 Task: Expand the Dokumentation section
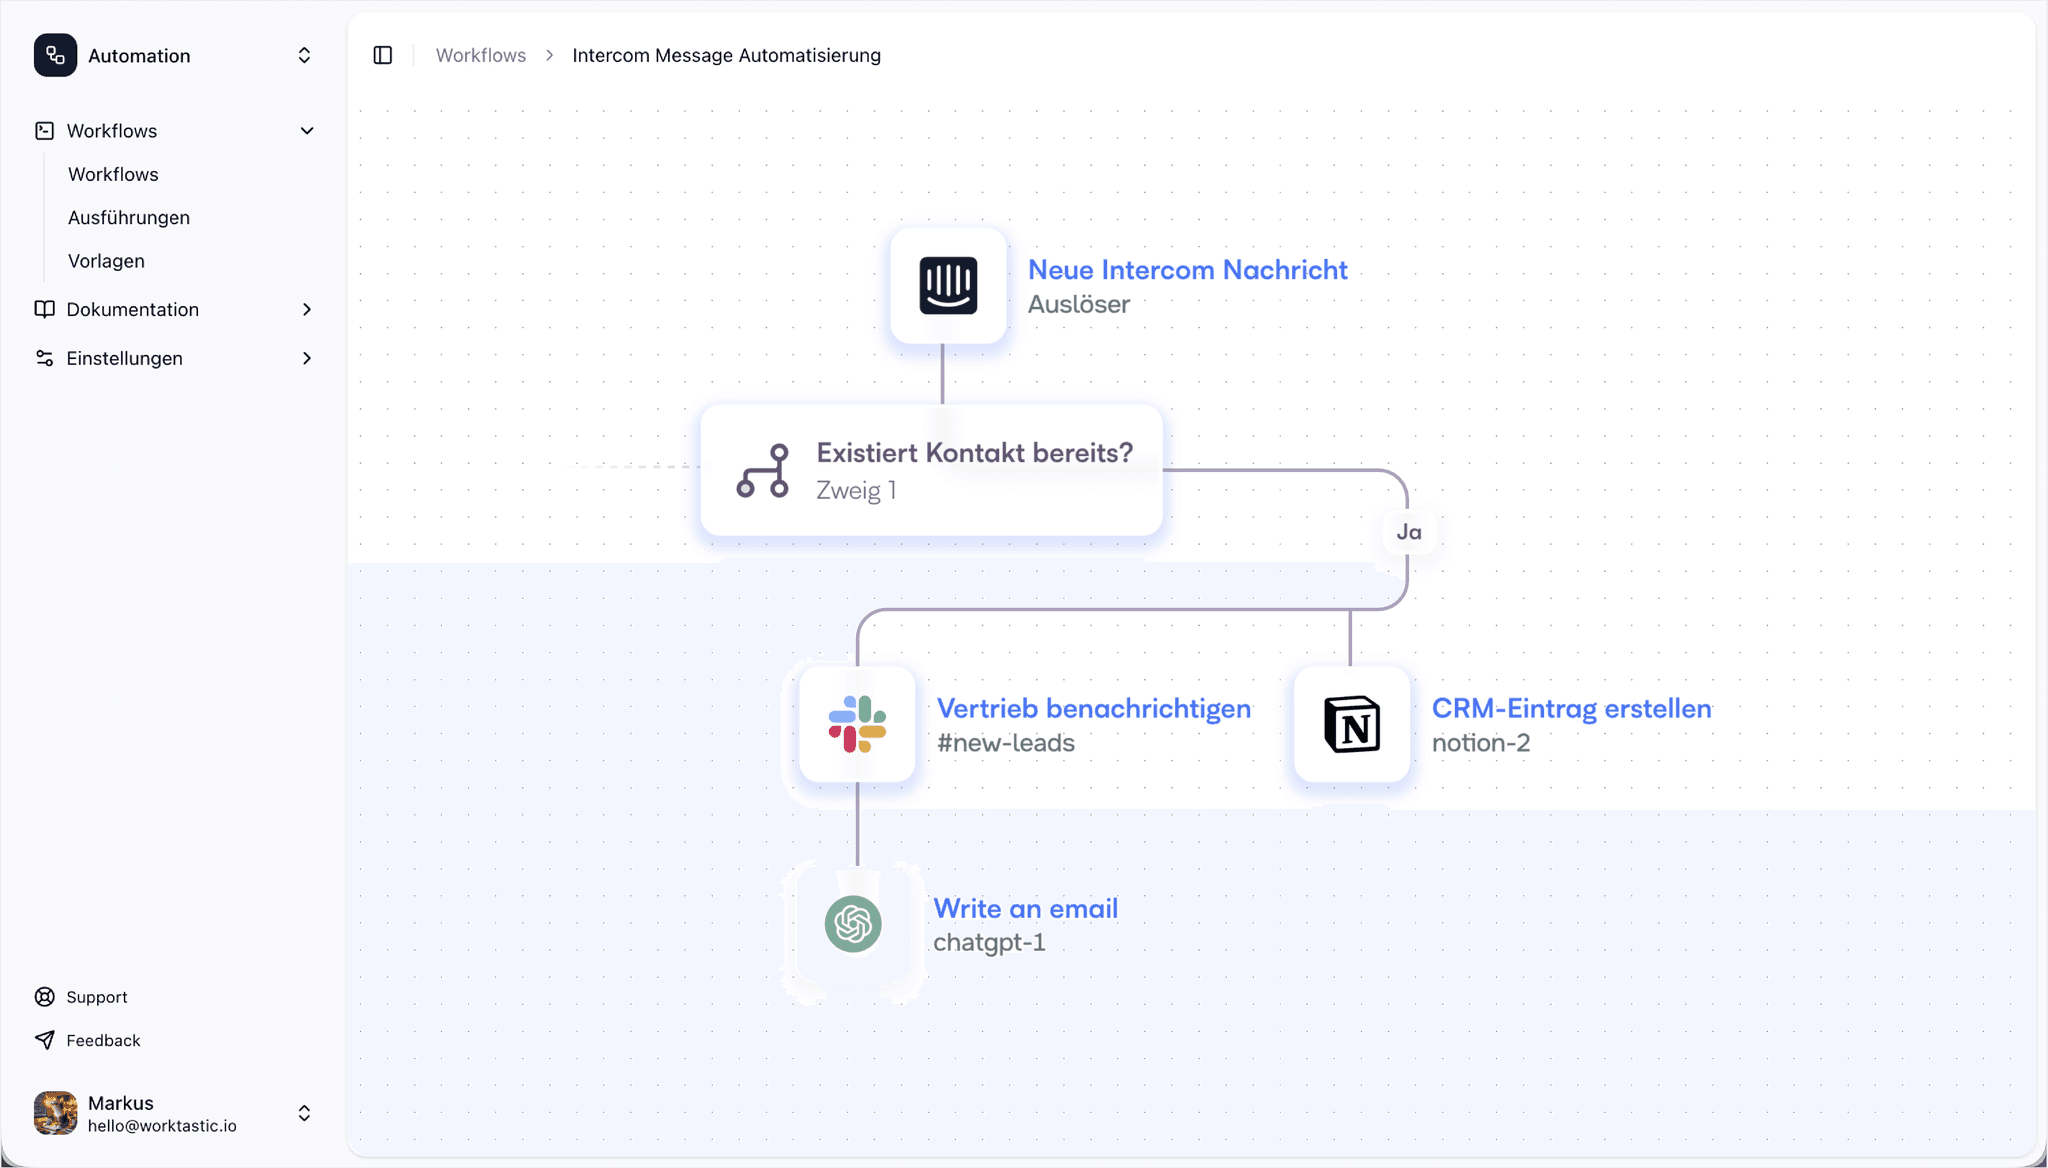pyautogui.click(x=307, y=310)
